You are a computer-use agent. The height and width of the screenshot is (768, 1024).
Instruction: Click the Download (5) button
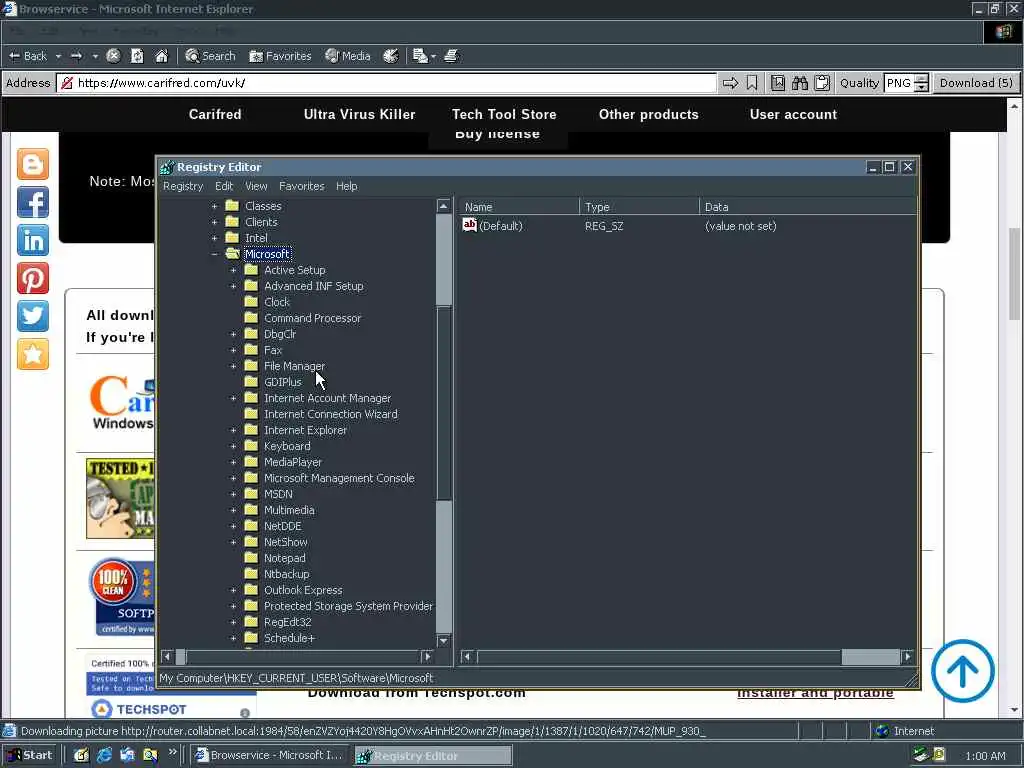976,83
